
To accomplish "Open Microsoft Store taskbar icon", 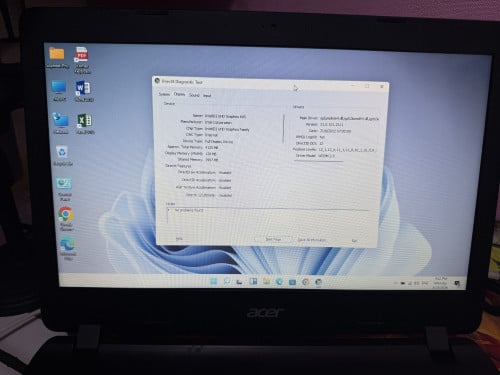I will 292,282.
